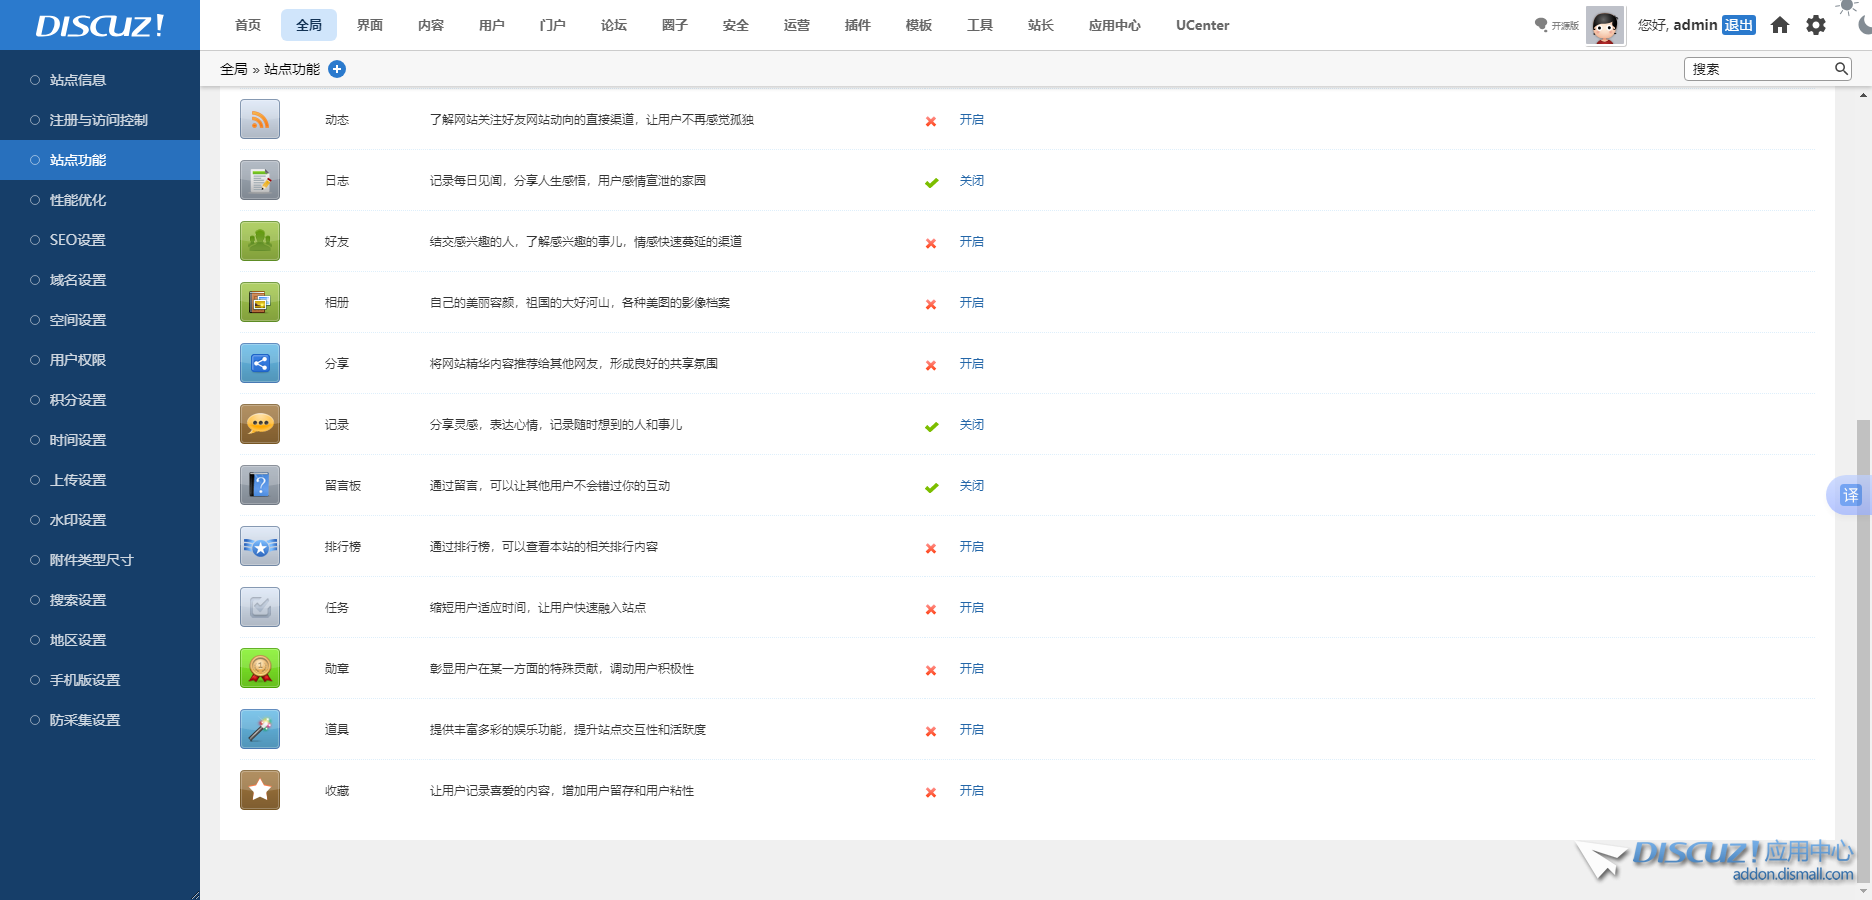Click the 退出 logout button
This screenshot has width=1872, height=900.
click(x=1738, y=25)
